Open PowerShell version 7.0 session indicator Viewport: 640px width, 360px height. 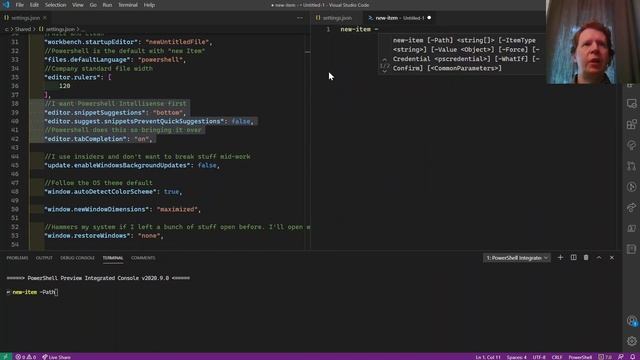click(605, 357)
